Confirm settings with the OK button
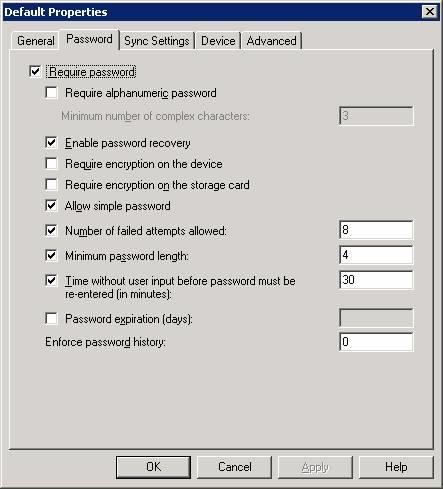Viewport: 443px width, 489px height. 153,467
